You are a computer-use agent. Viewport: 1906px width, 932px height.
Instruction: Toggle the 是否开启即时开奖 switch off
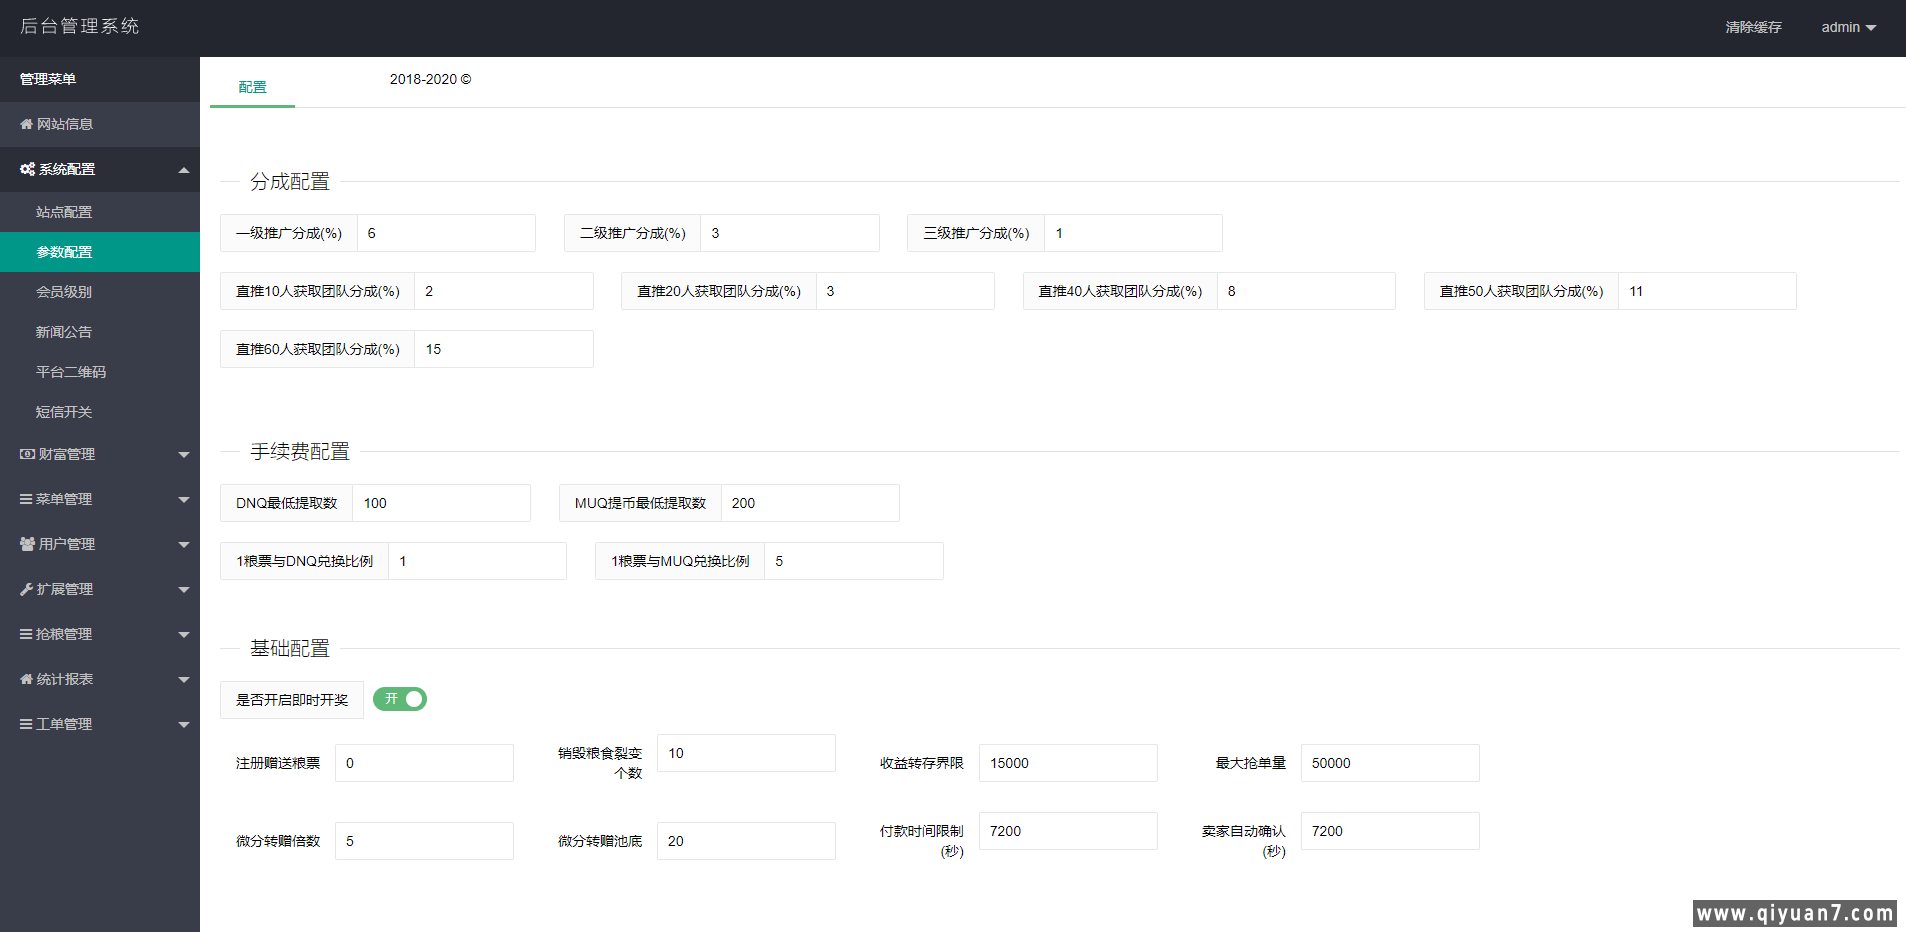(x=399, y=699)
